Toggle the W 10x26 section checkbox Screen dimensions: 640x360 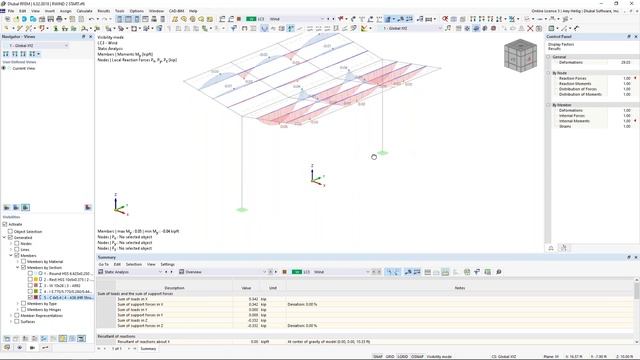(x=30, y=286)
